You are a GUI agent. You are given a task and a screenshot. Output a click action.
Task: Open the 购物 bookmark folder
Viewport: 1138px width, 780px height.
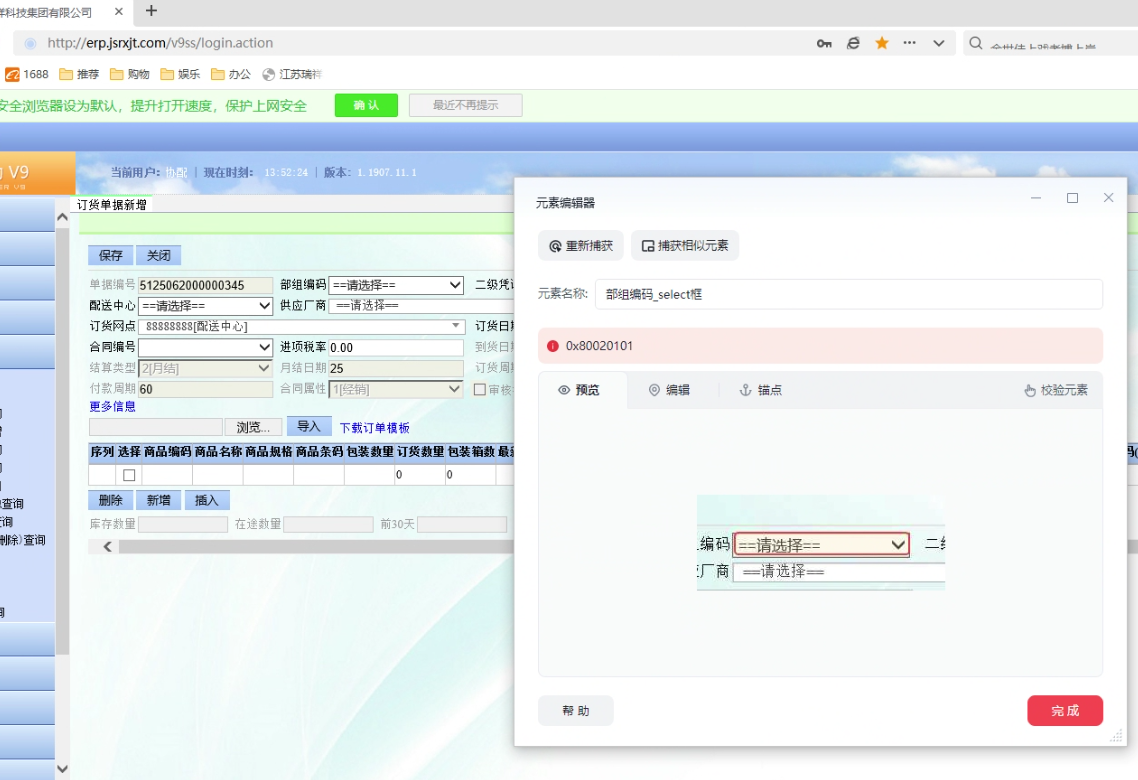click(x=130, y=74)
